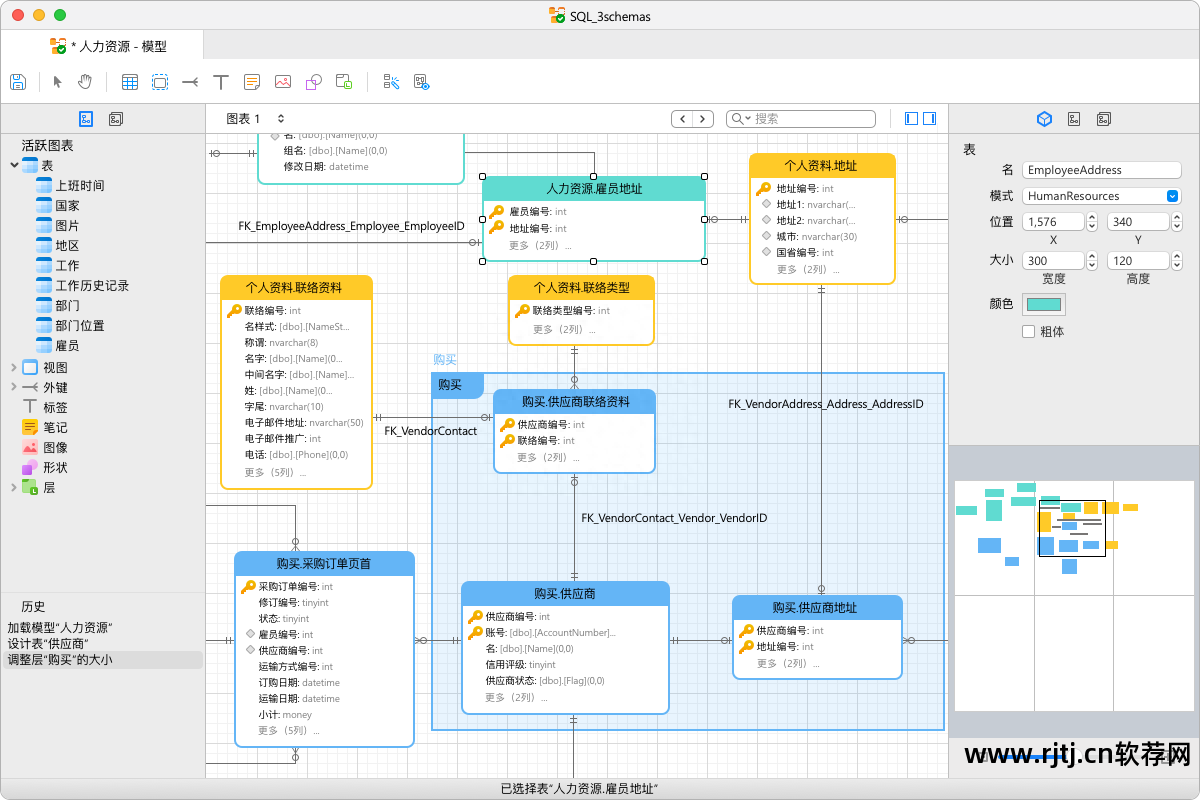Toggle the right sidebar visibility button

point(929,118)
